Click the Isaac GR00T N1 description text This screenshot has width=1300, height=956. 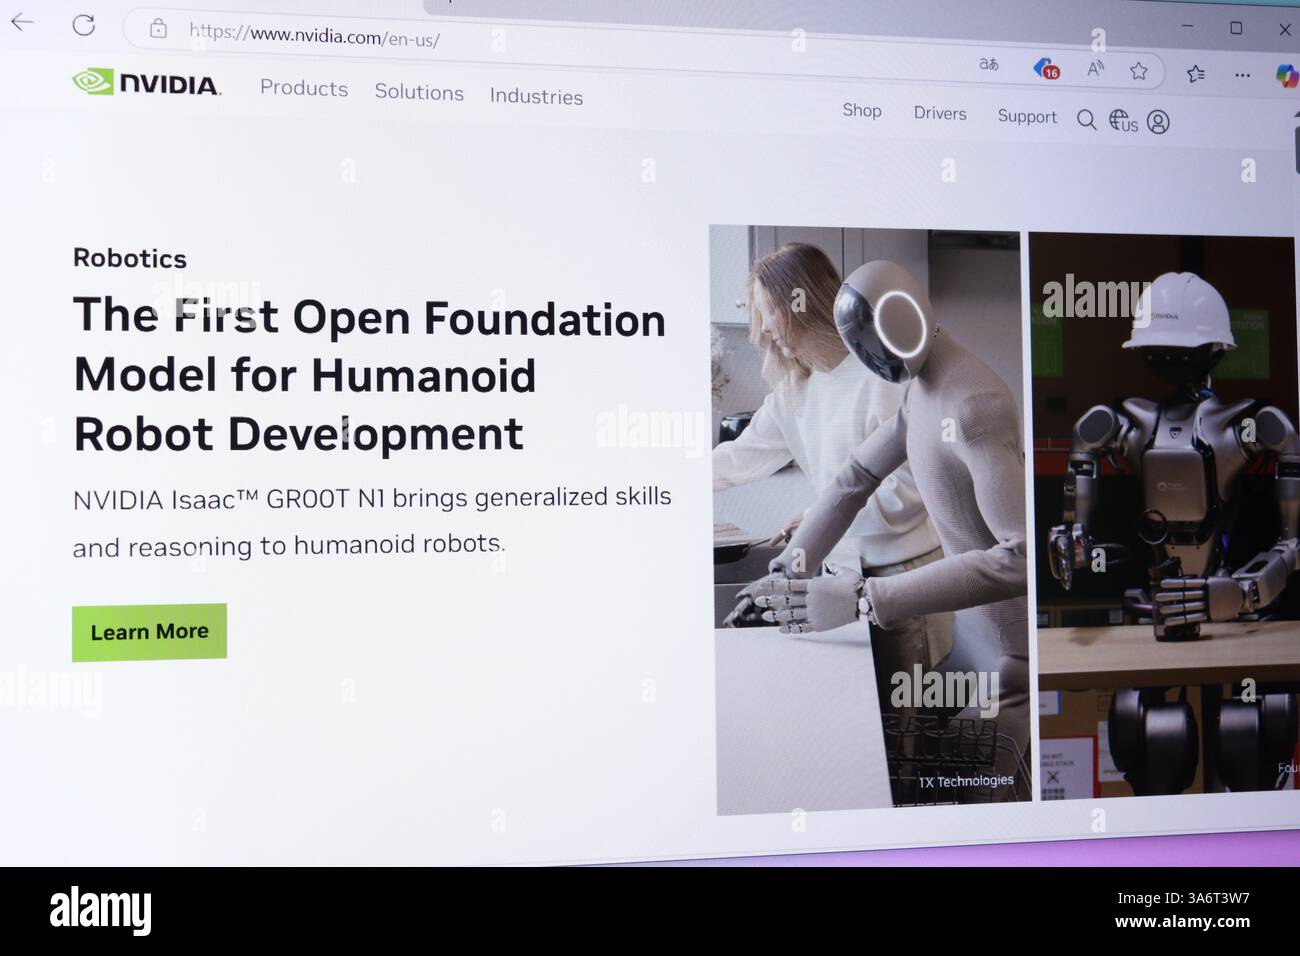click(371, 521)
